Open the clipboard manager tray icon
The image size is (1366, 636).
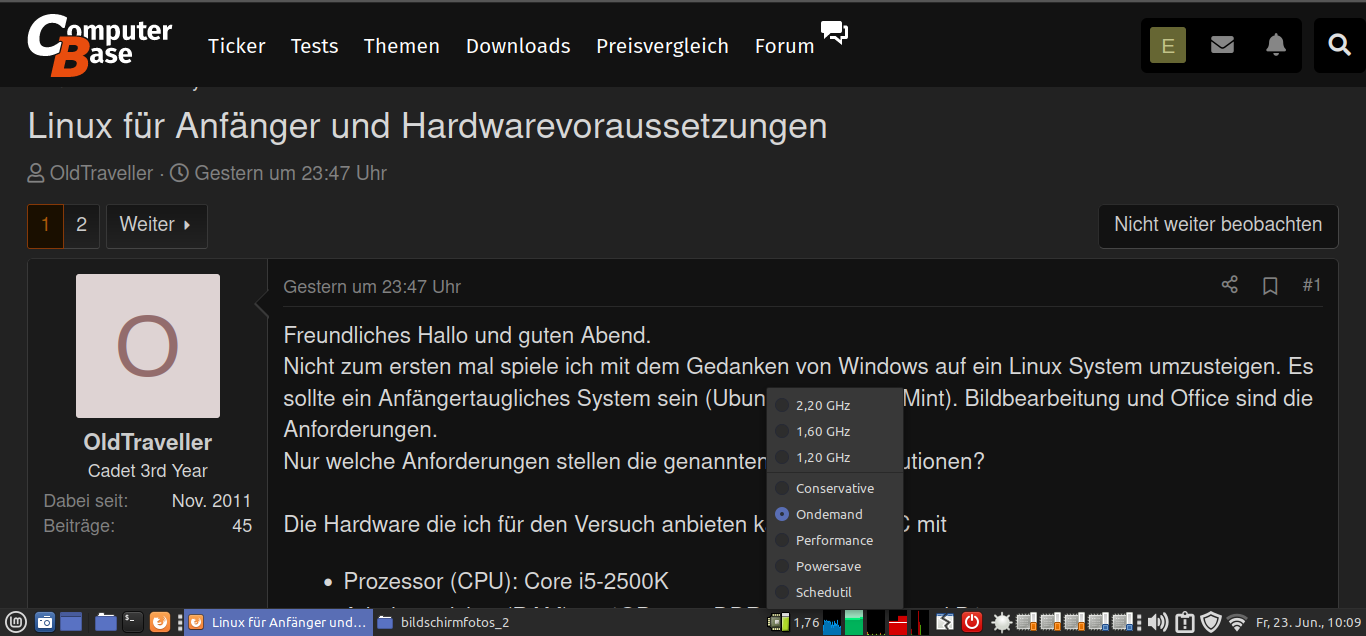[x=1185, y=622]
